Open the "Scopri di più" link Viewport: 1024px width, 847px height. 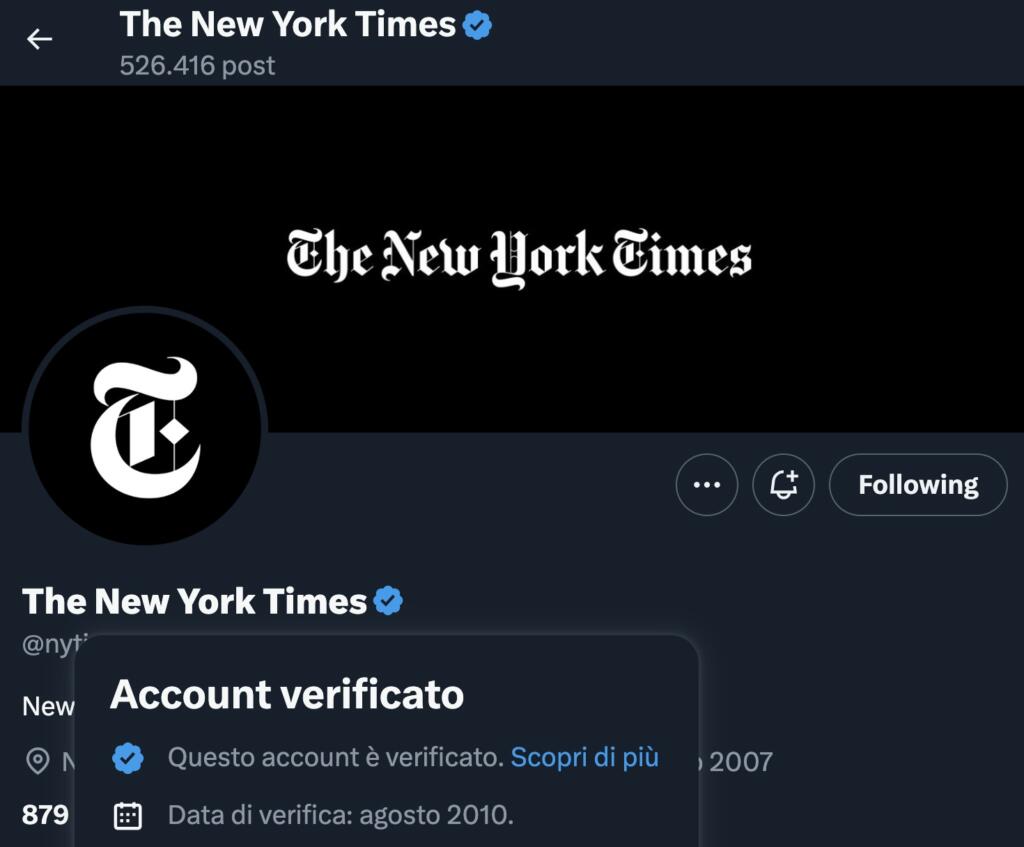584,757
